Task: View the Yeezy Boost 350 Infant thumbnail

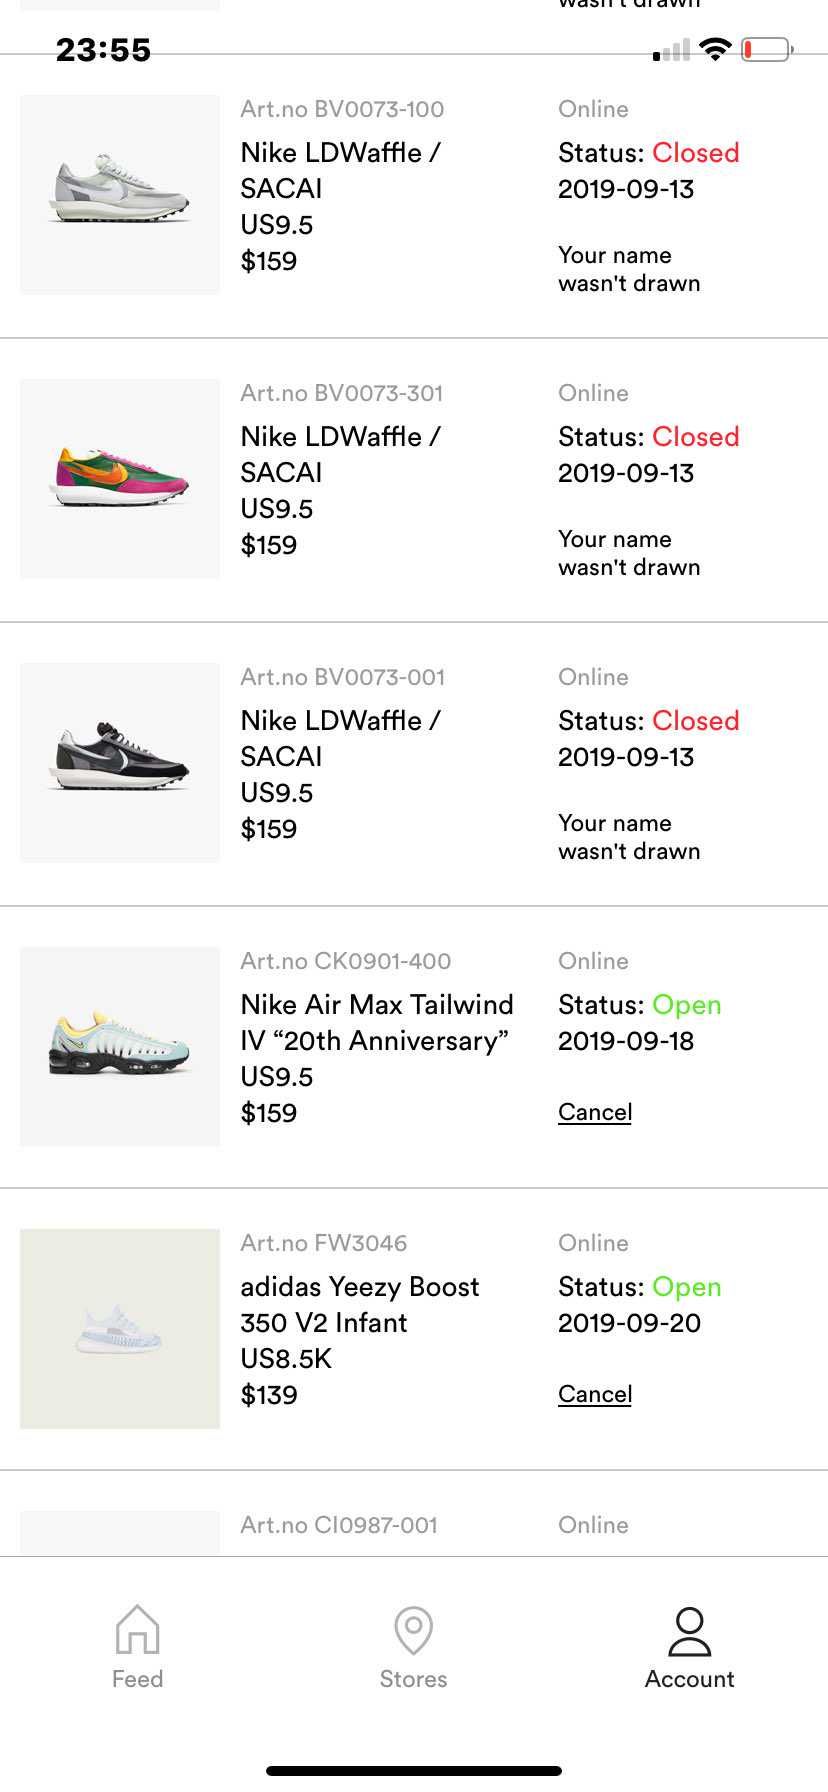Action: pos(120,1328)
